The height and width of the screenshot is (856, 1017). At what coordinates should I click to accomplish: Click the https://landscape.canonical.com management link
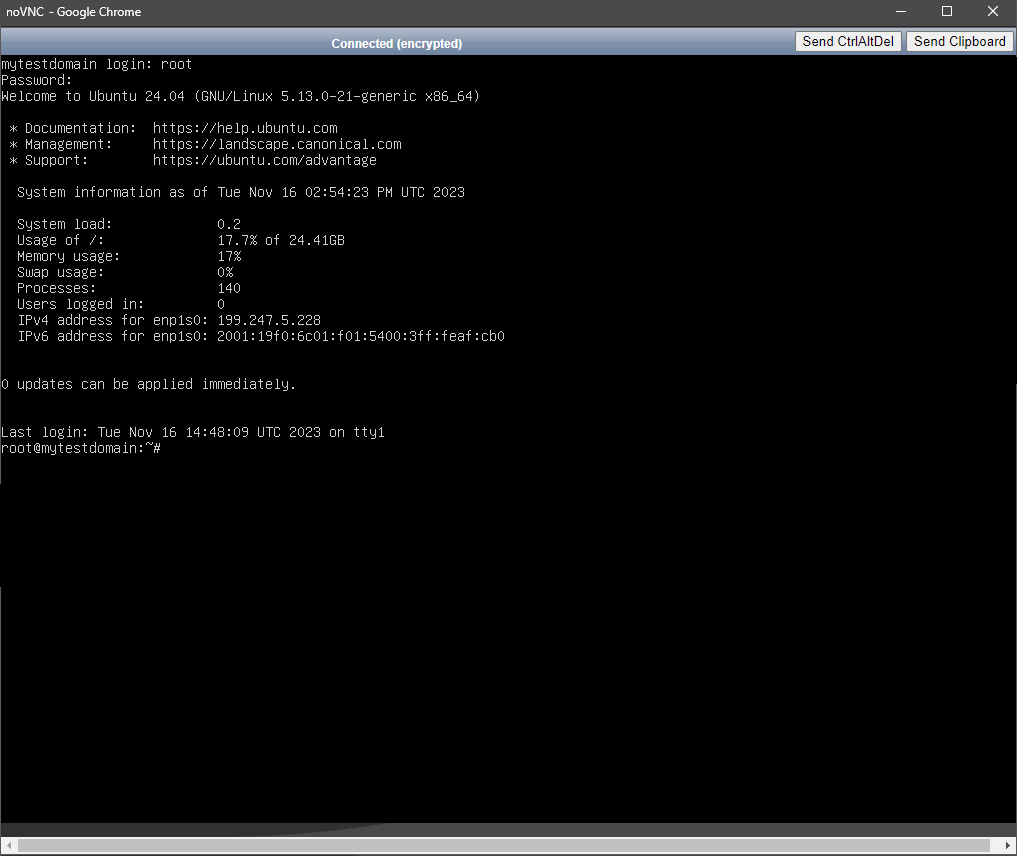[x=277, y=144]
